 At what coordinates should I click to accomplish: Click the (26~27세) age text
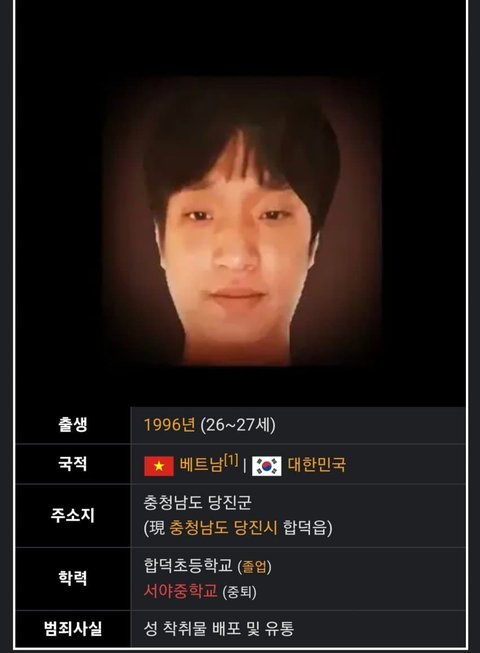(x=238, y=425)
